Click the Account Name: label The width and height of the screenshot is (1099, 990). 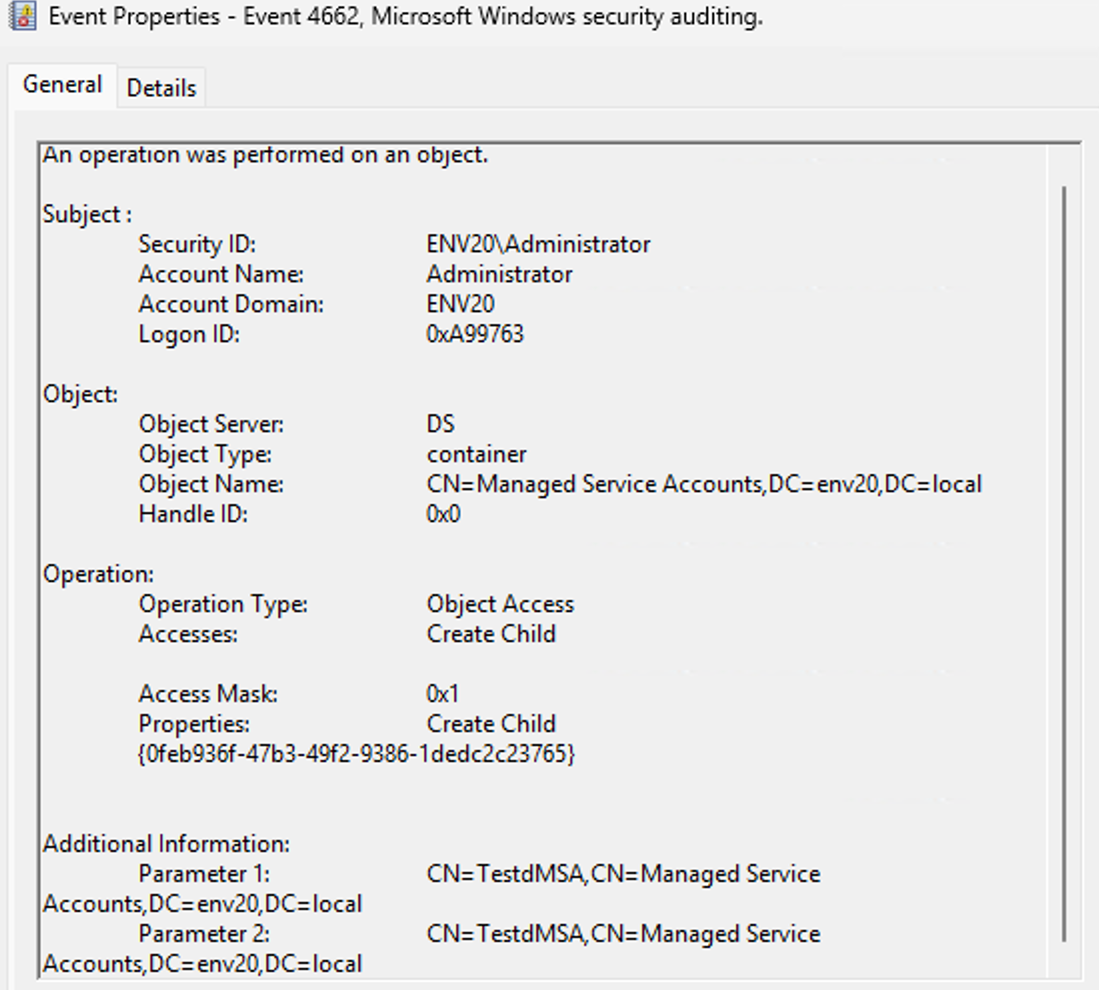point(221,274)
